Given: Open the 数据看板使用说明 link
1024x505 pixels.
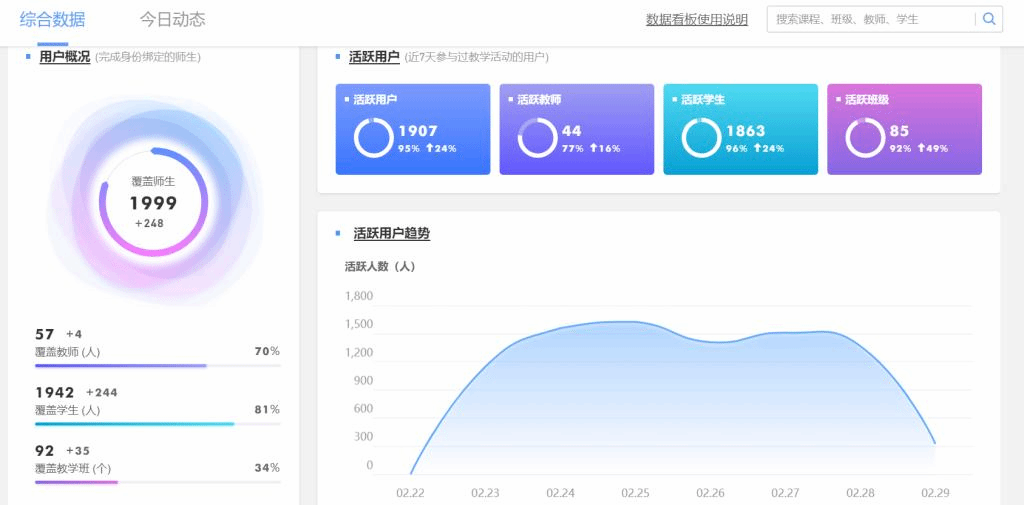Looking at the screenshot, I should 696,19.
